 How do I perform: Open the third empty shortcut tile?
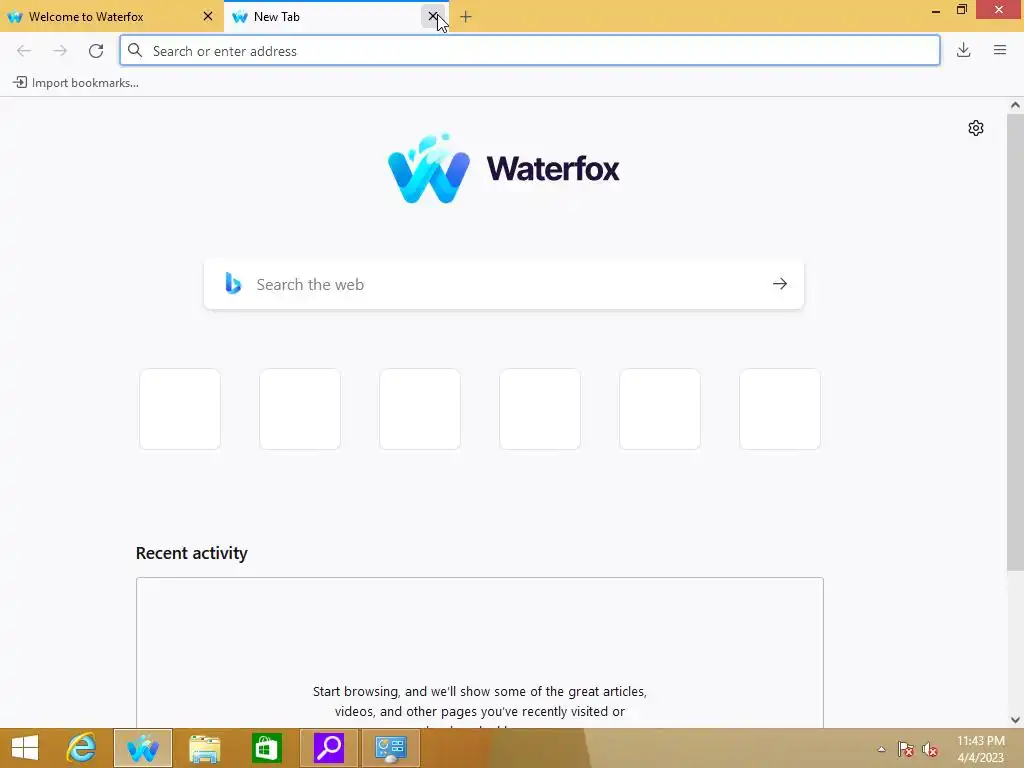coord(420,409)
